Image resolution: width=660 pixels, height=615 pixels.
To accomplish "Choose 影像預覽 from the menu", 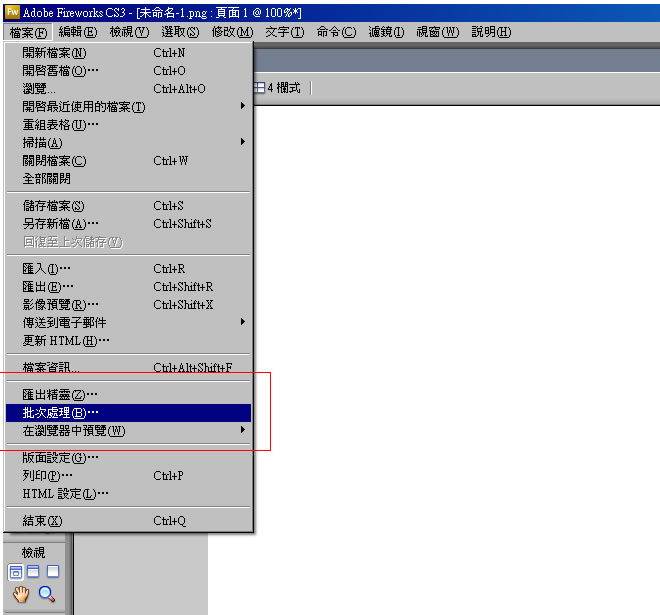I will tap(61, 304).
